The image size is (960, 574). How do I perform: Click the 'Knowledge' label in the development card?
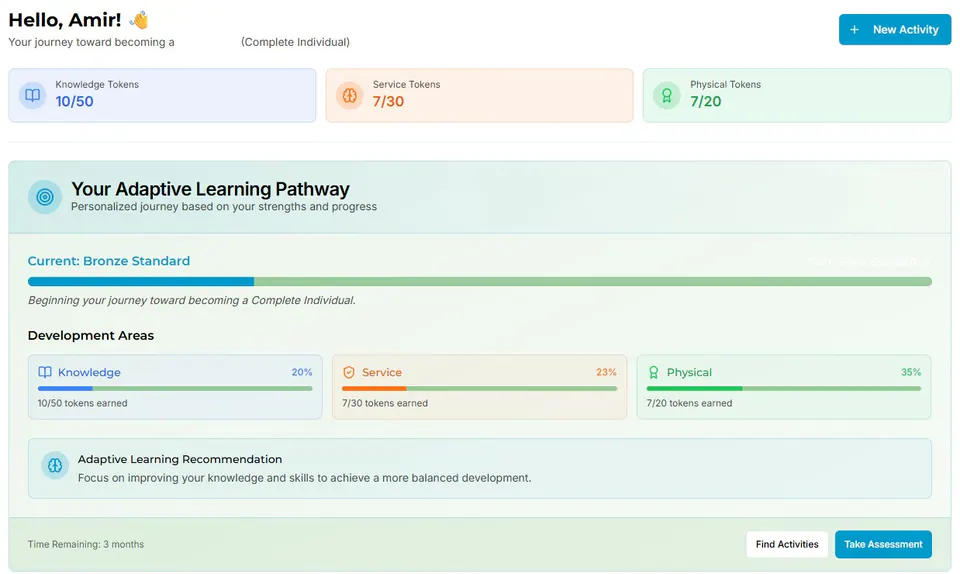(89, 372)
